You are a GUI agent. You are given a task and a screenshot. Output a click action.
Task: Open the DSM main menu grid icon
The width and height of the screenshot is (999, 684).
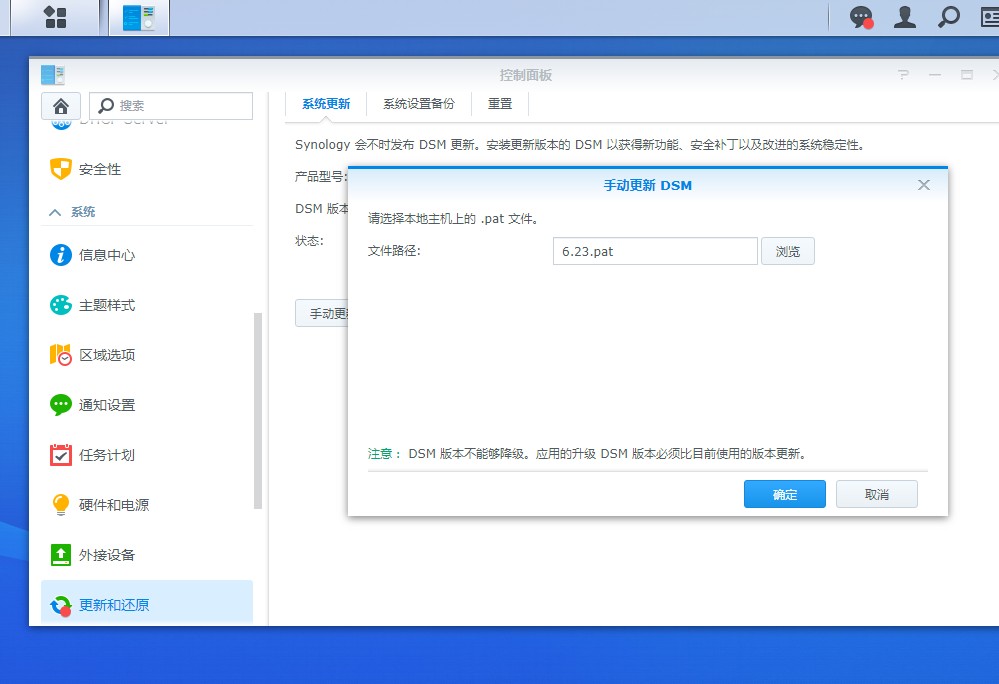tap(55, 17)
